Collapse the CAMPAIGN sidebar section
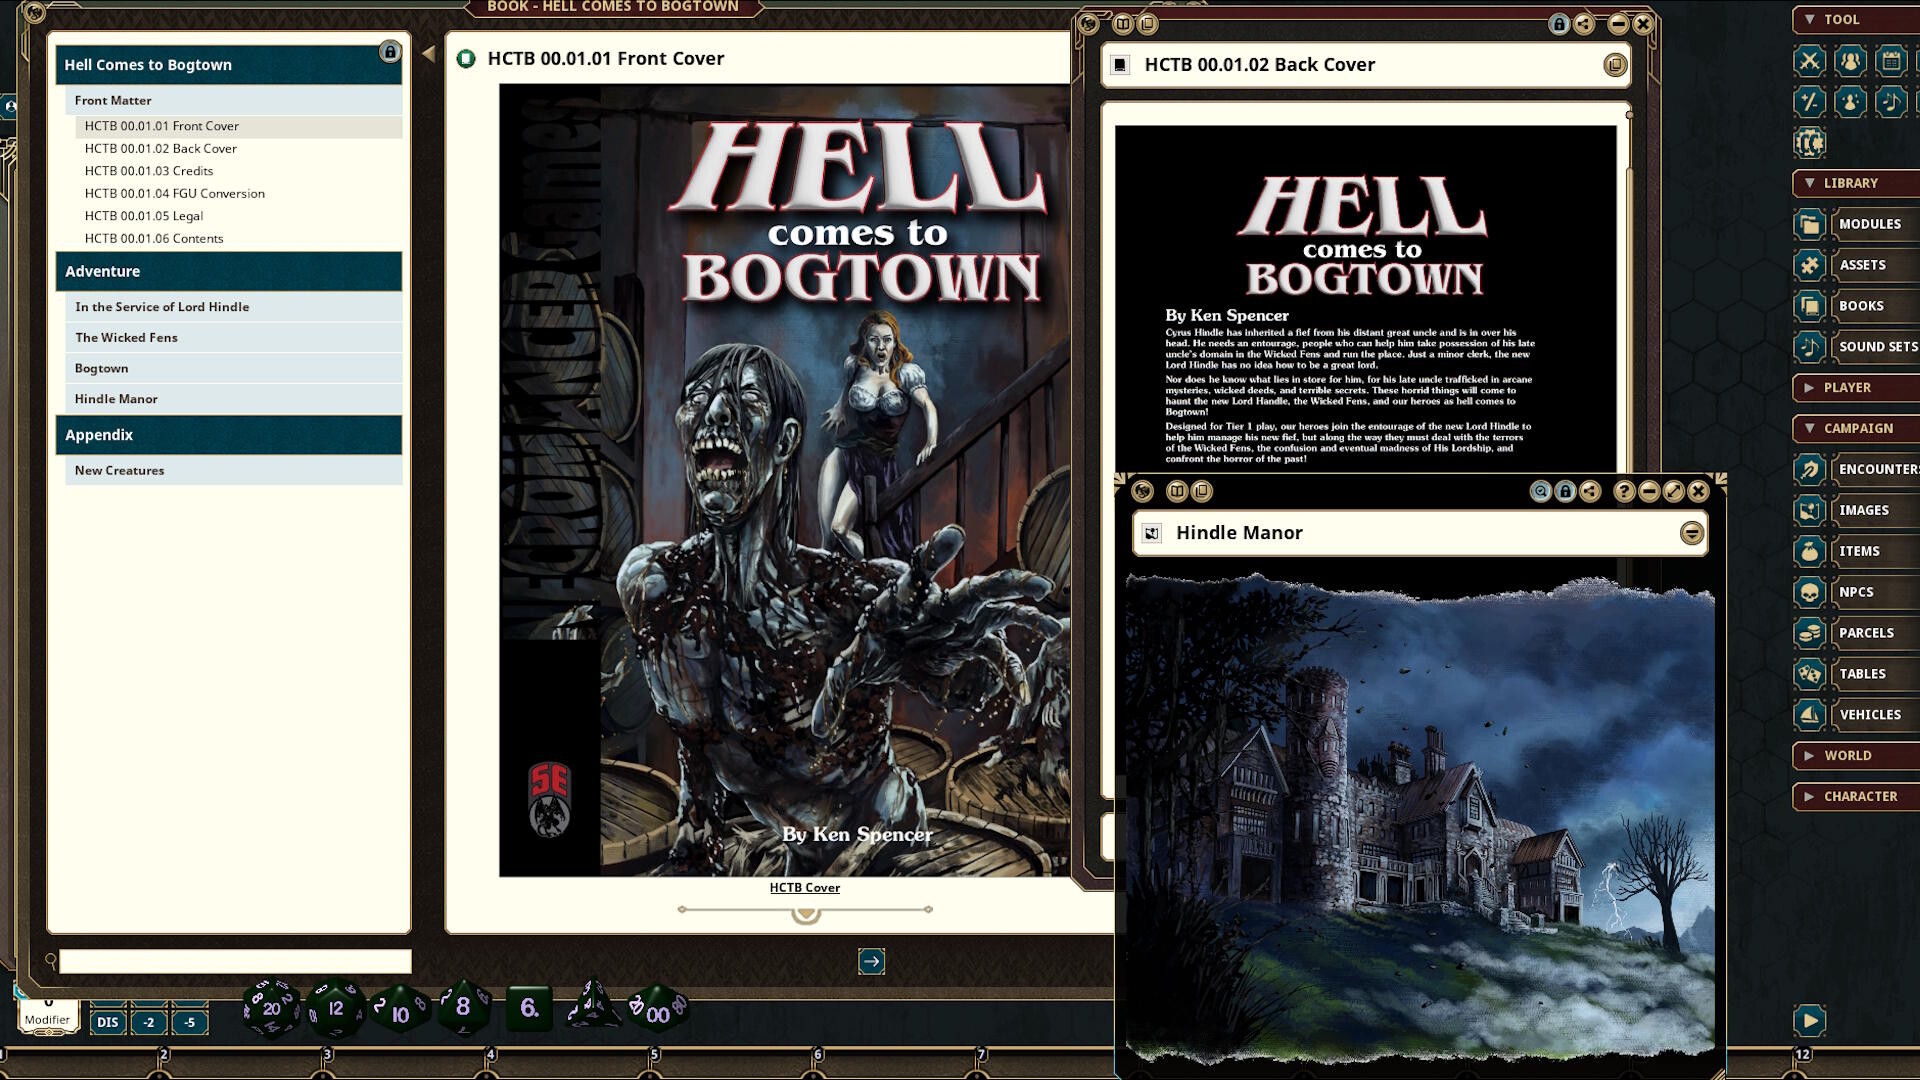 (x=1856, y=428)
